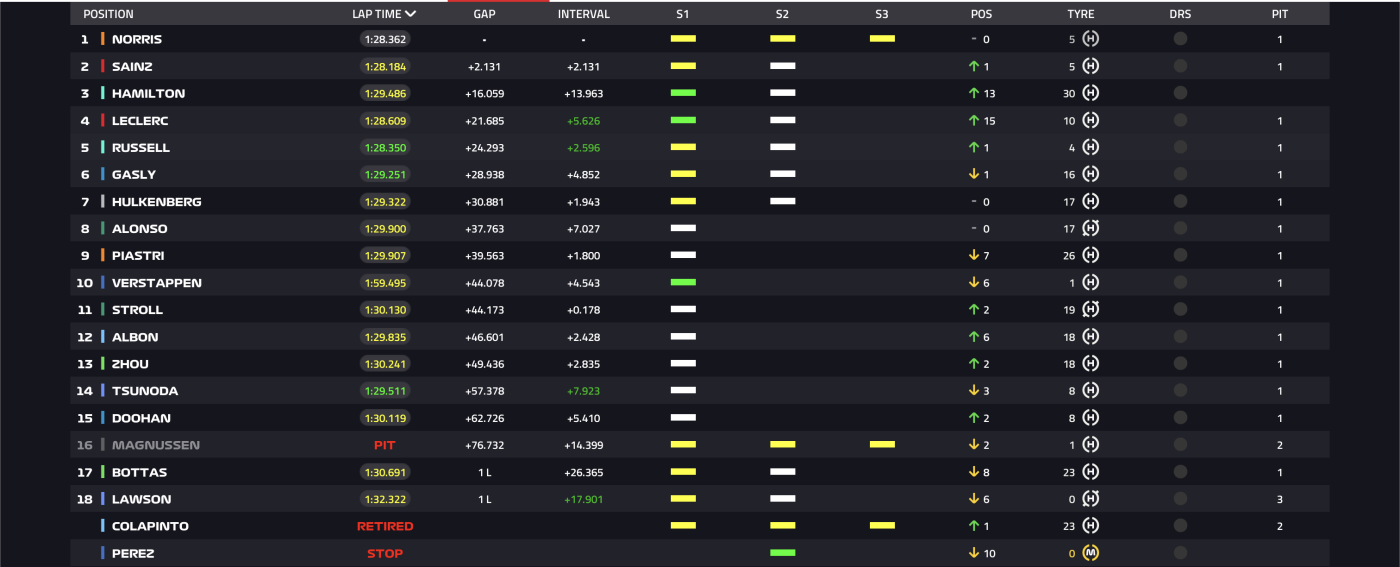The width and height of the screenshot is (1400, 567).
Task: Click the DRS indicator dot for Verstappen
Action: click(x=1180, y=282)
